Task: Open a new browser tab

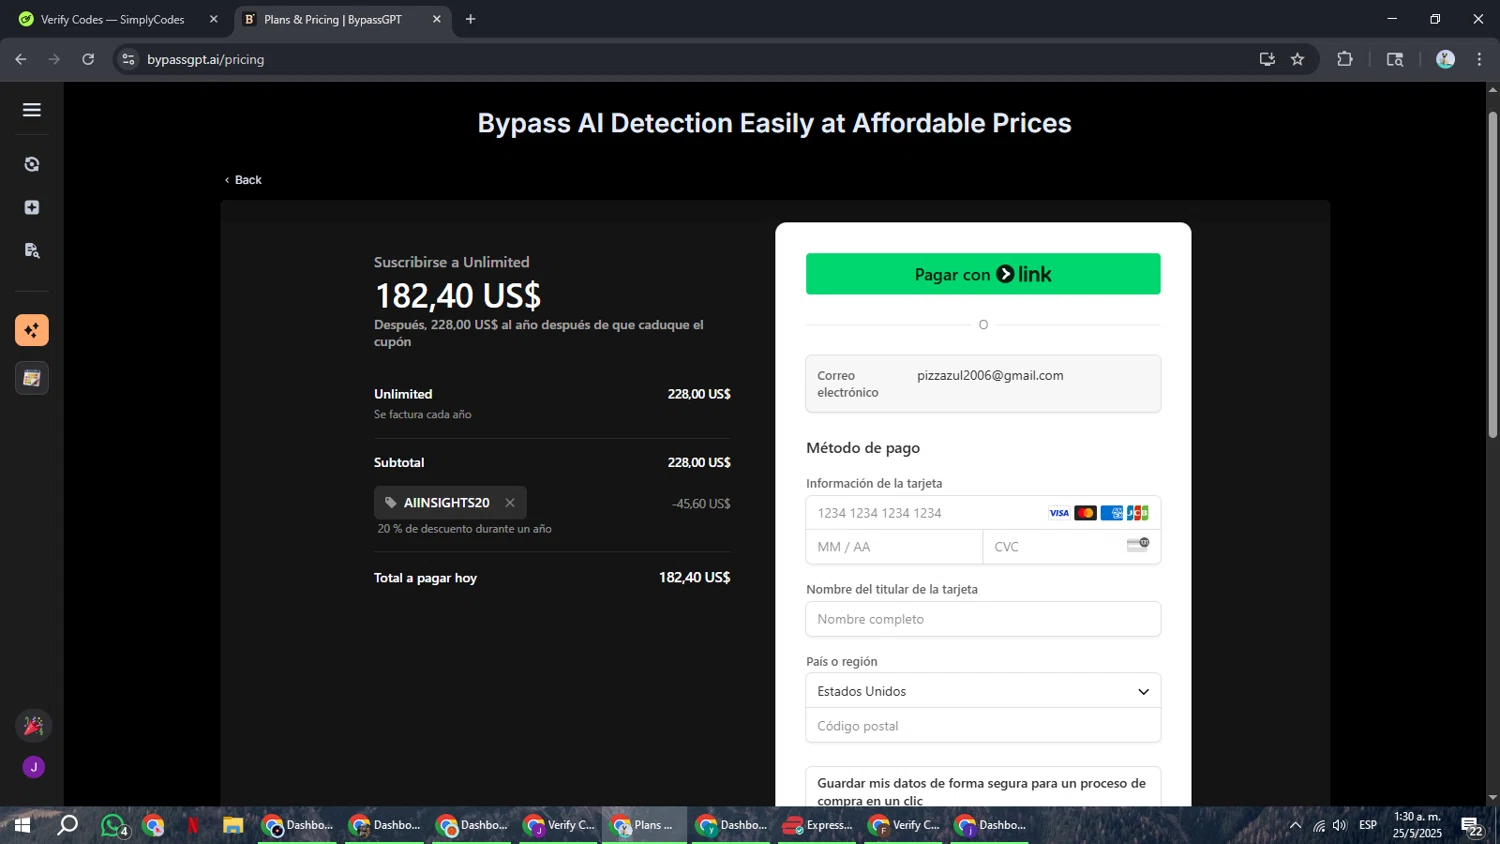Action: click(470, 19)
